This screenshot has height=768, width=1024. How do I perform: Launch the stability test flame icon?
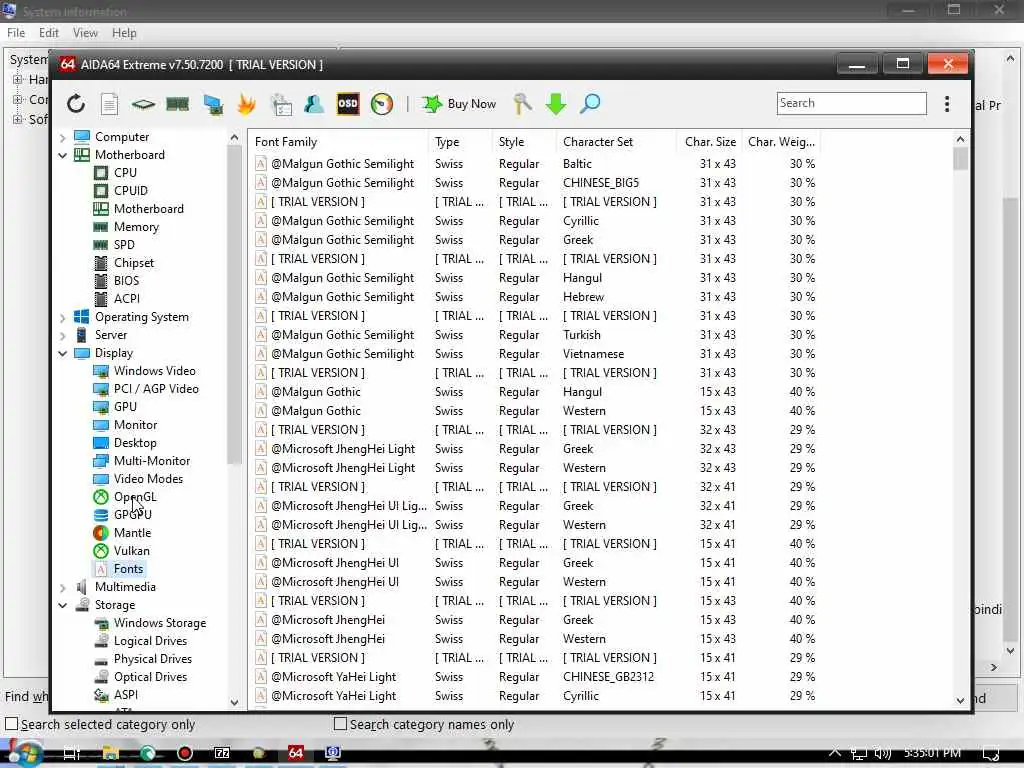246,104
